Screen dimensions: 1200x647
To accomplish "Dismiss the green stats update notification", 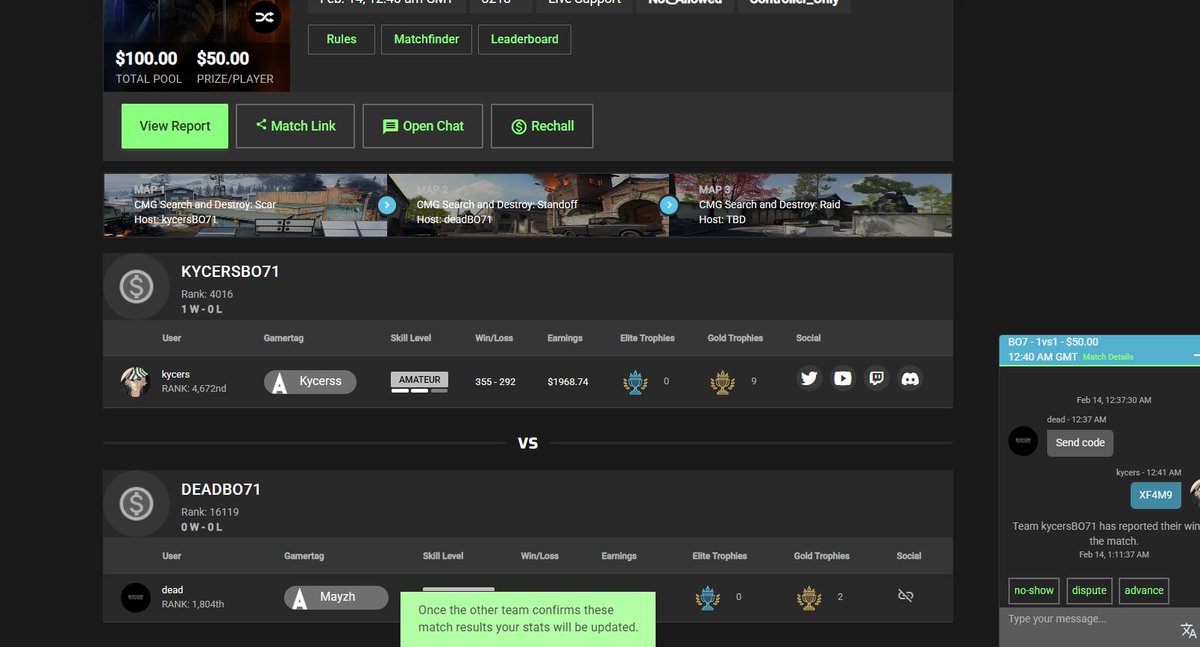I will [x=528, y=619].
